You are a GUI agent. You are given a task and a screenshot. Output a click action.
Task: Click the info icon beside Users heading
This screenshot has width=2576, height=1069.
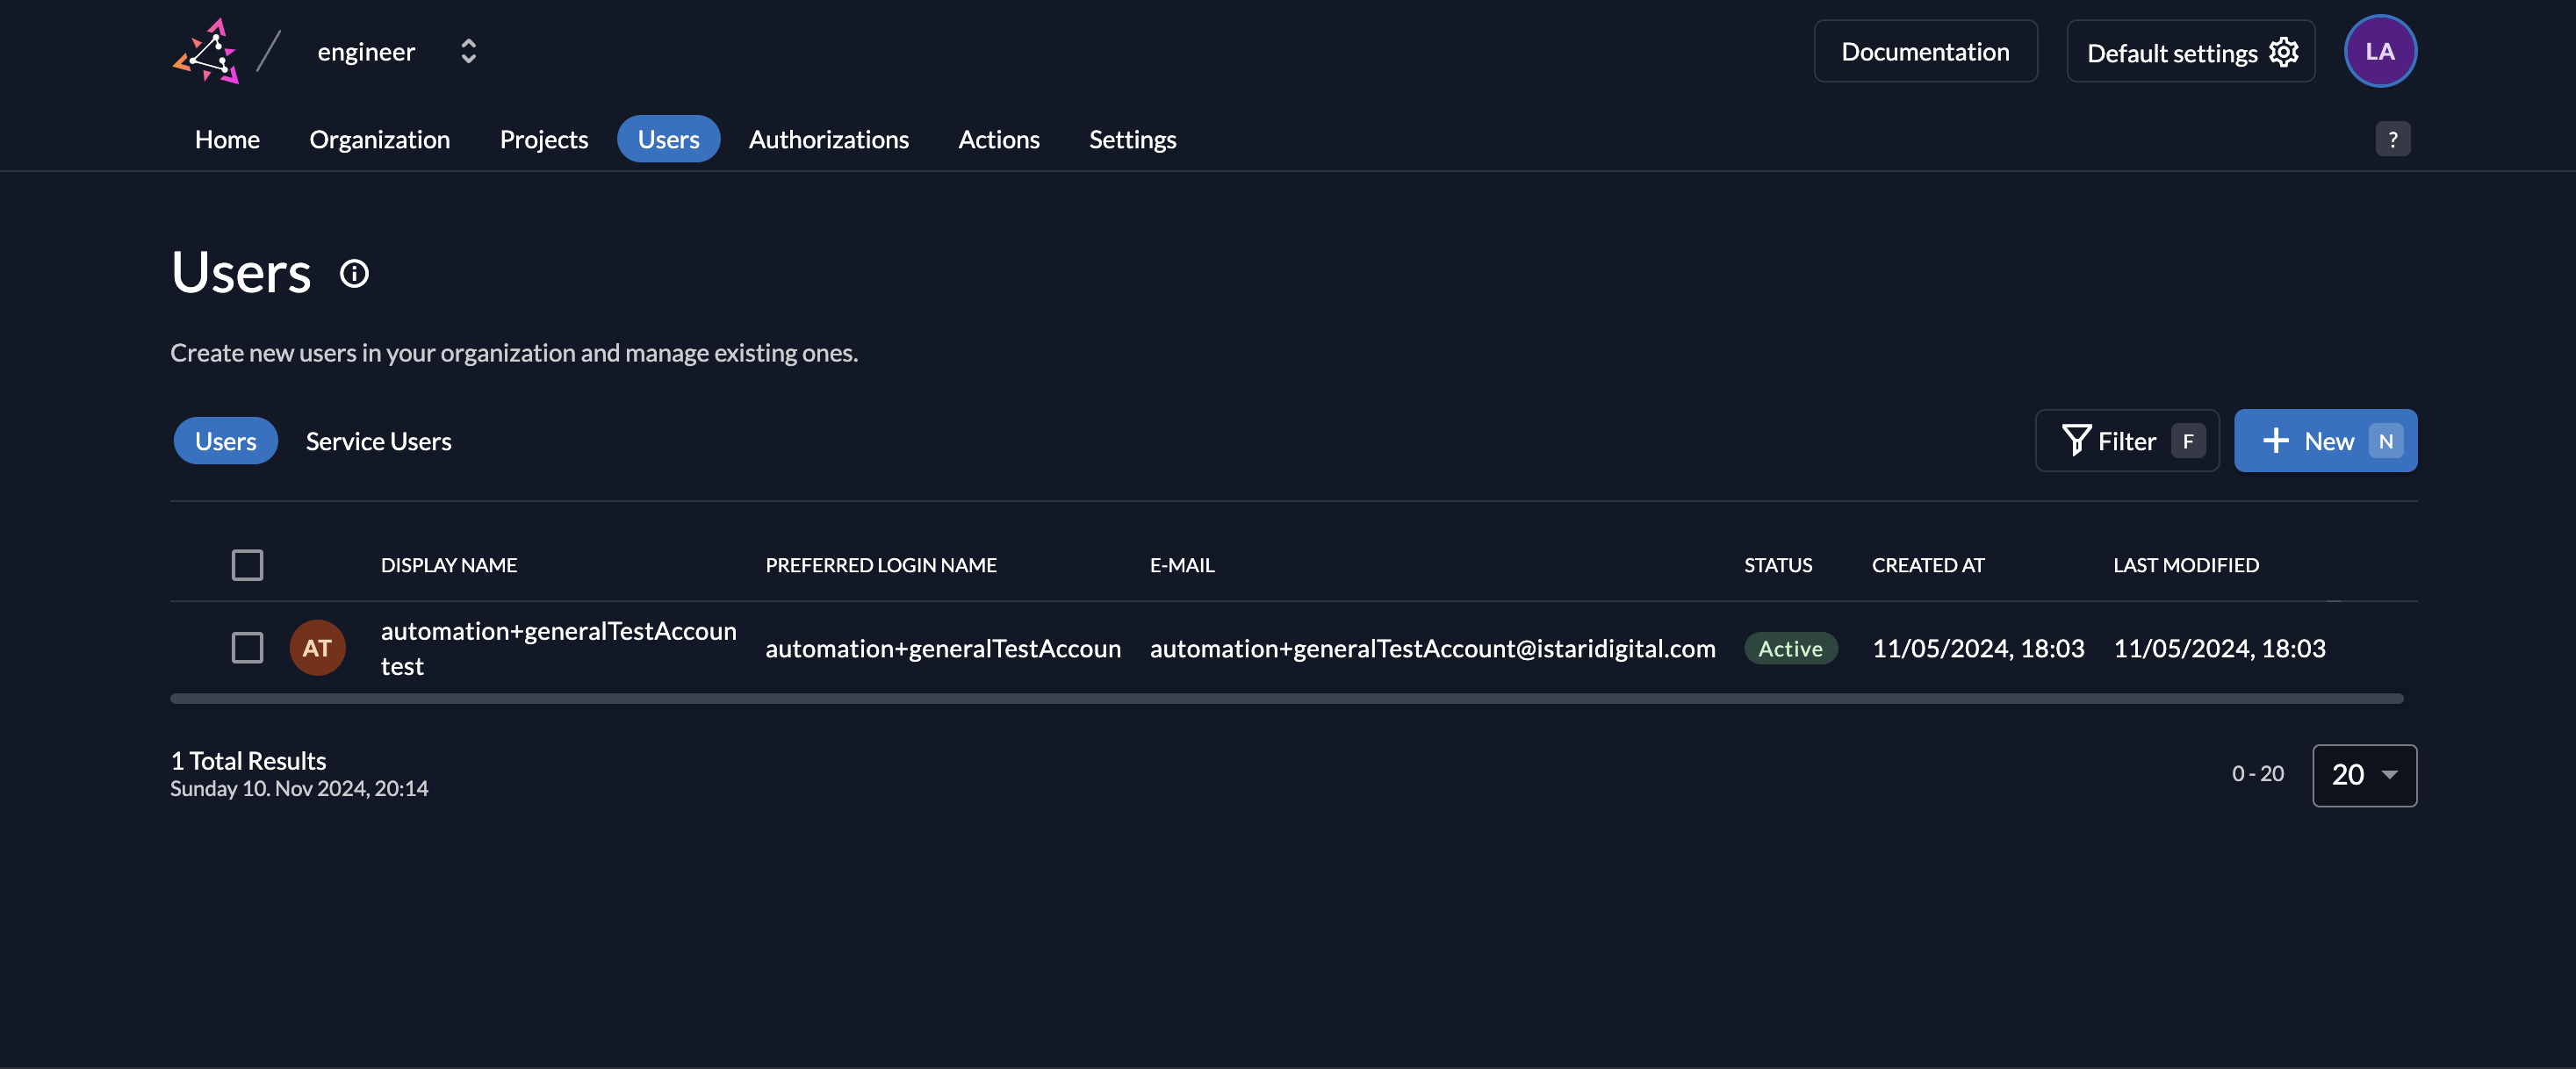click(x=353, y=272)
